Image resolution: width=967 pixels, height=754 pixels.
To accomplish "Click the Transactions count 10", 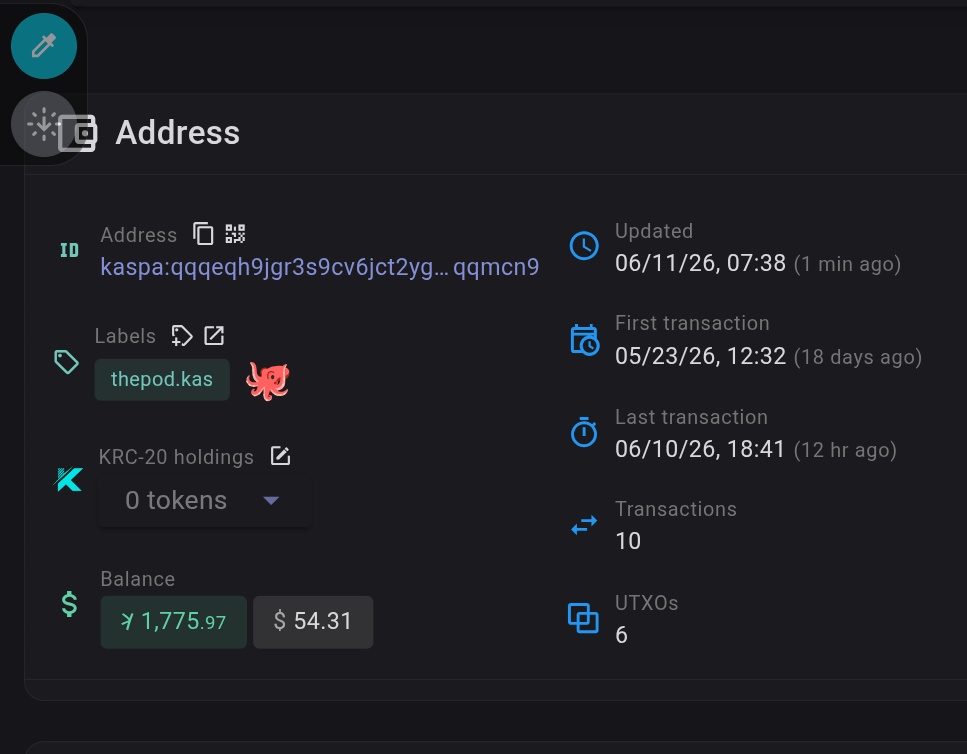I will click(628, 541).
